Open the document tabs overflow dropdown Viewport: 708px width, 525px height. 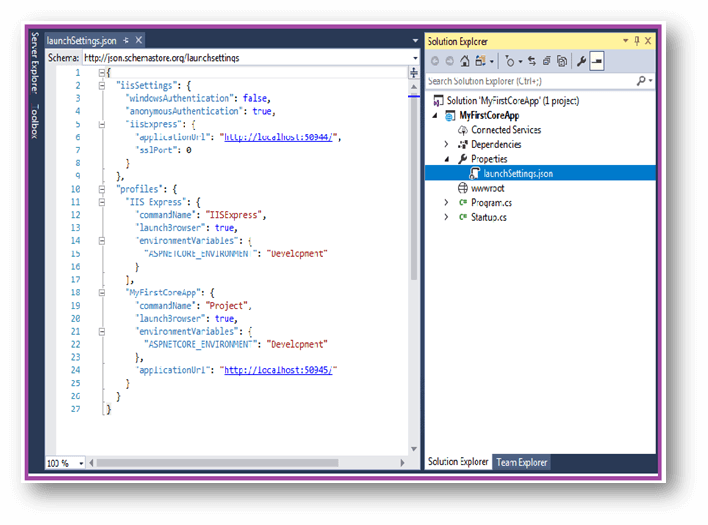point(415,41)
